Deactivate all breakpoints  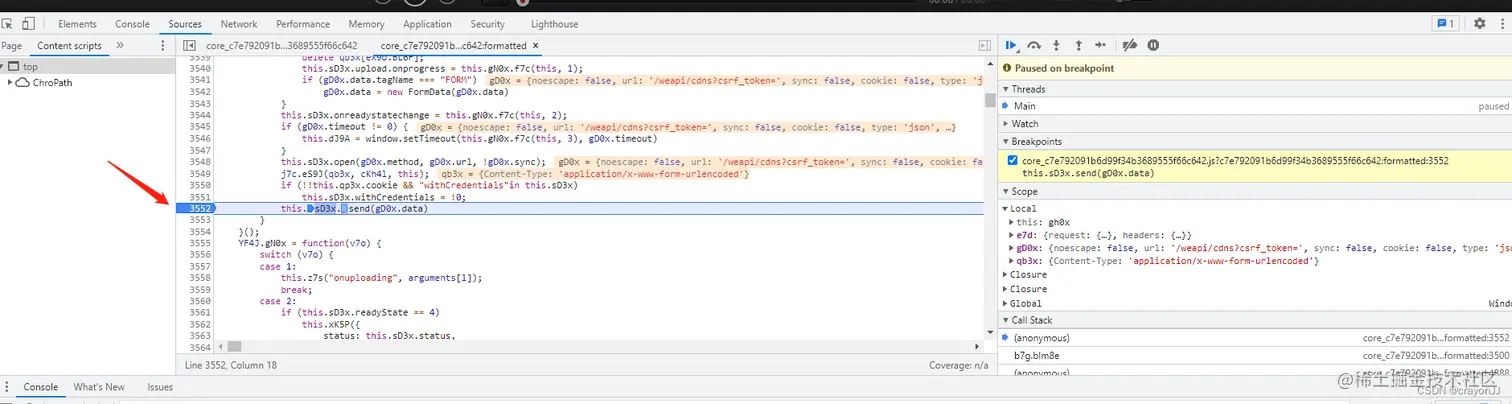click(x=1130, y=45)
